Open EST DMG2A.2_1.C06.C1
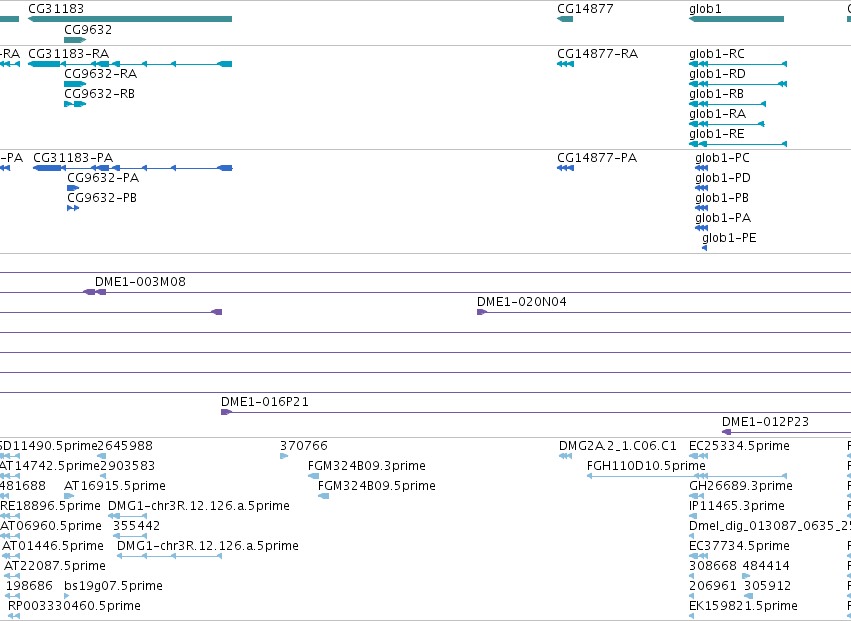 (618, 446)
